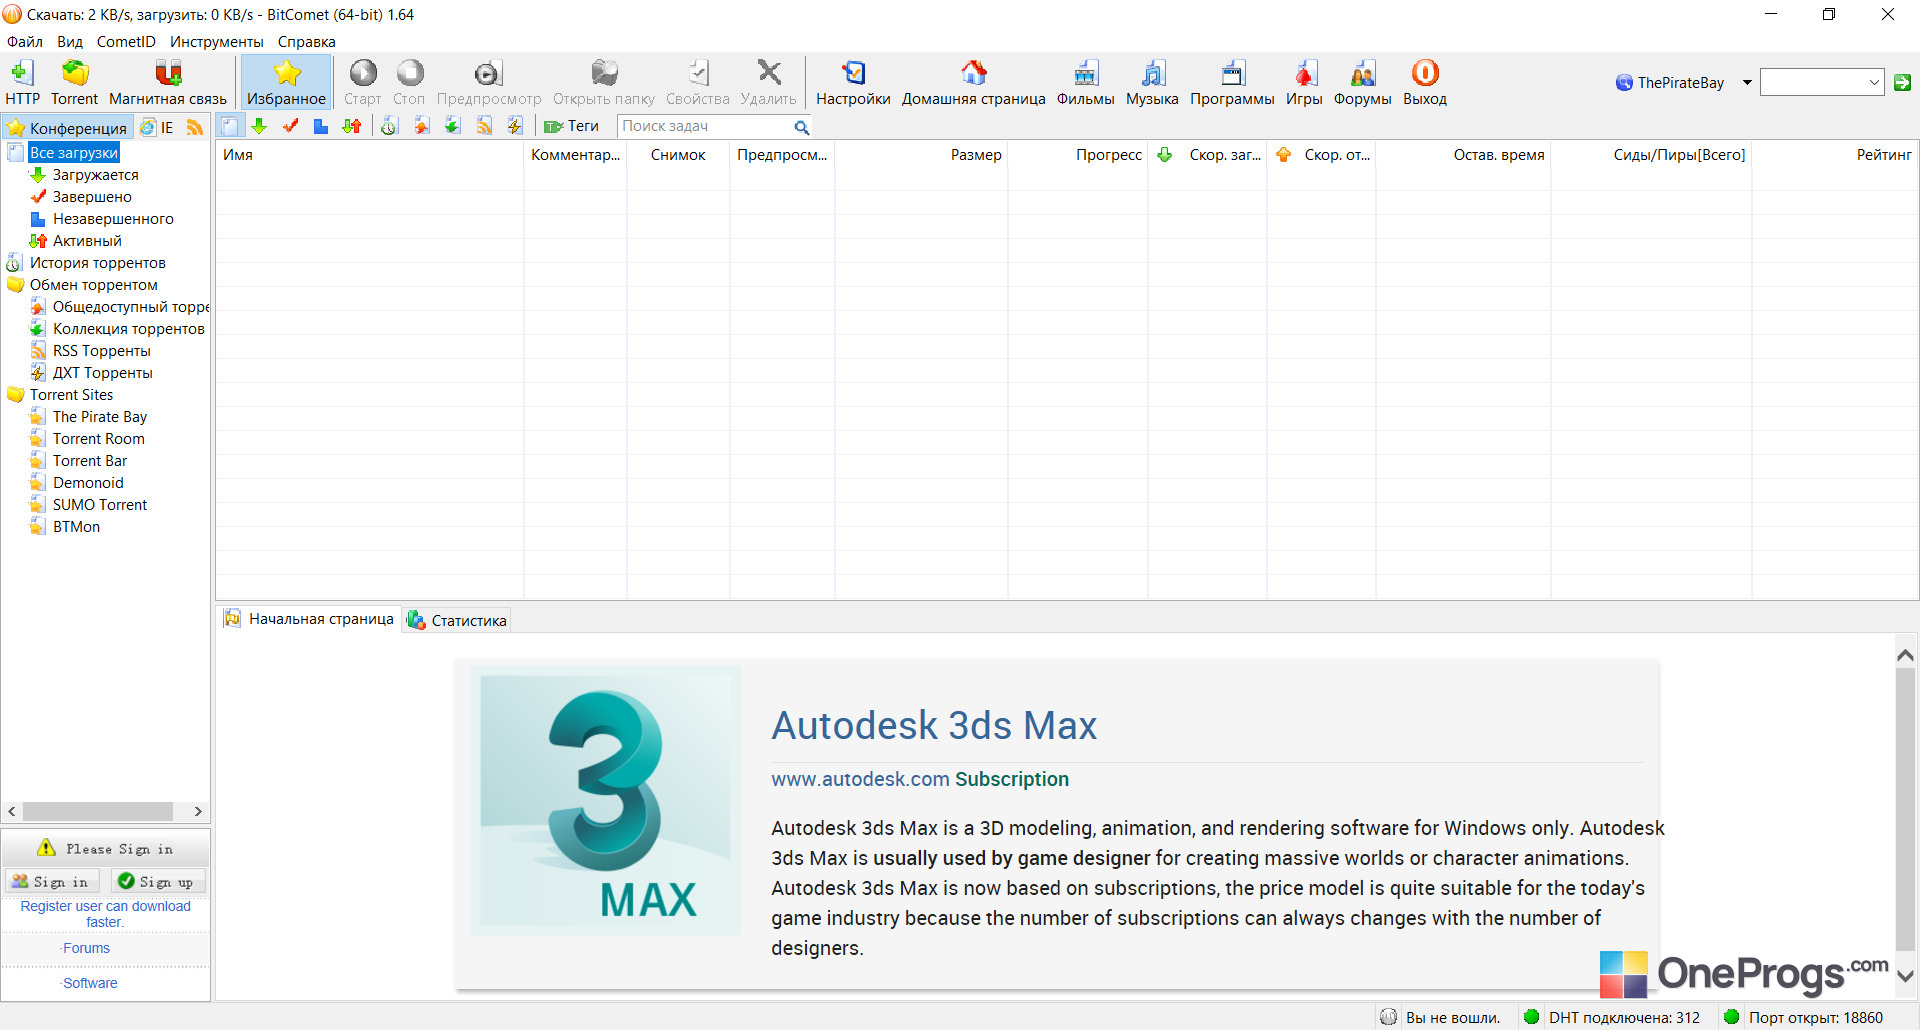
Task: Open Свойства task properties
Action: (698, 82)
